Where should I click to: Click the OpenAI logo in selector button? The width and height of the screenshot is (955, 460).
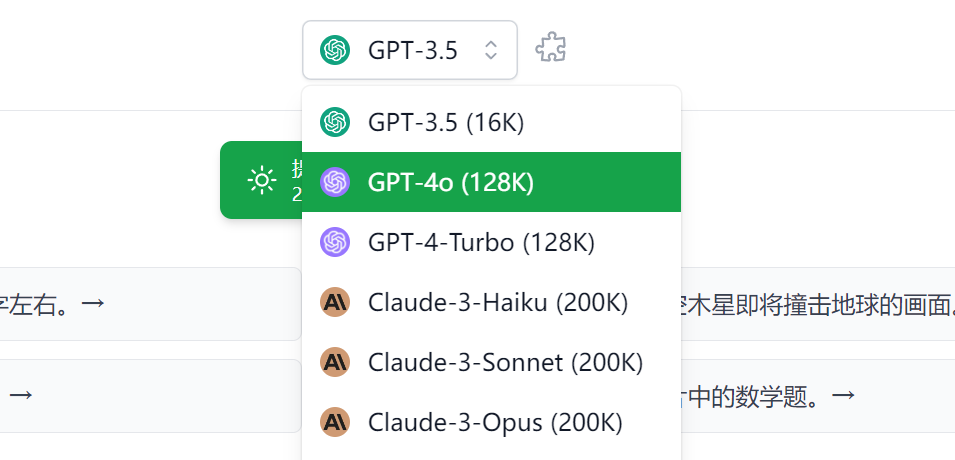(x=335, y=50)
